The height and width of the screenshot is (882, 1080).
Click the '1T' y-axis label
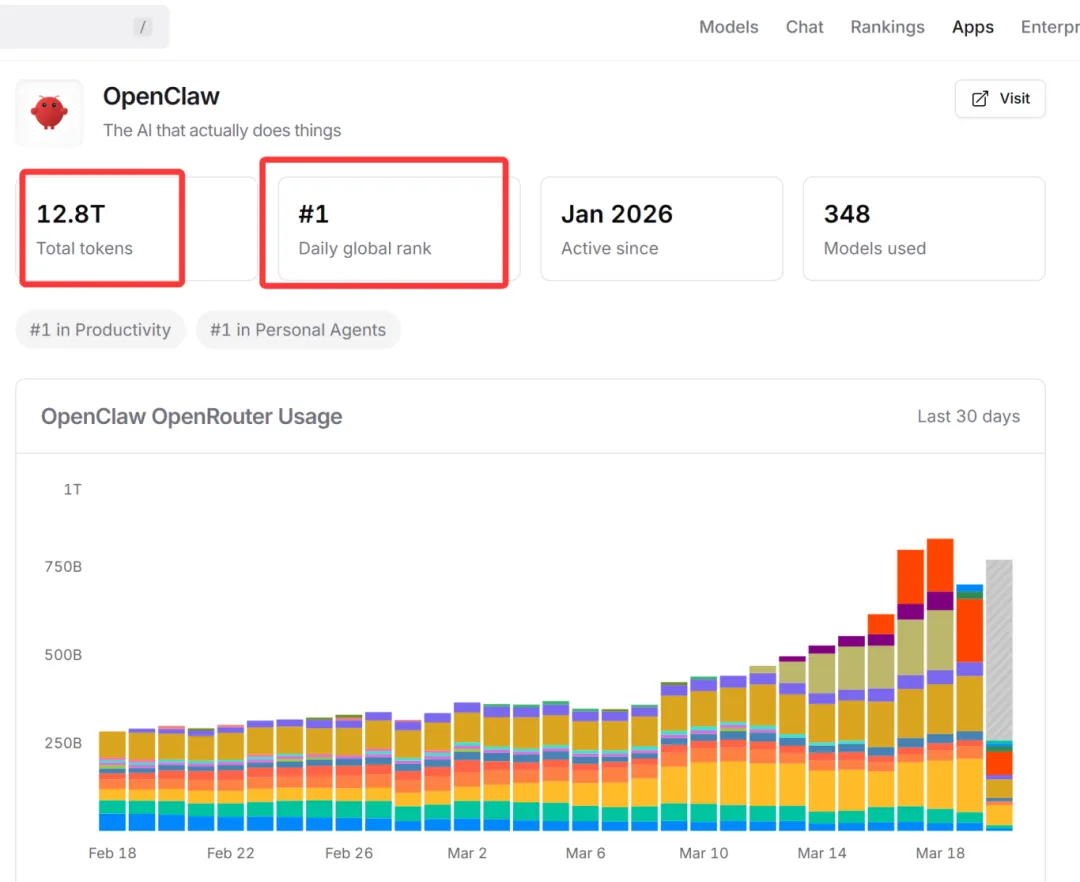[x=72, y=490]
